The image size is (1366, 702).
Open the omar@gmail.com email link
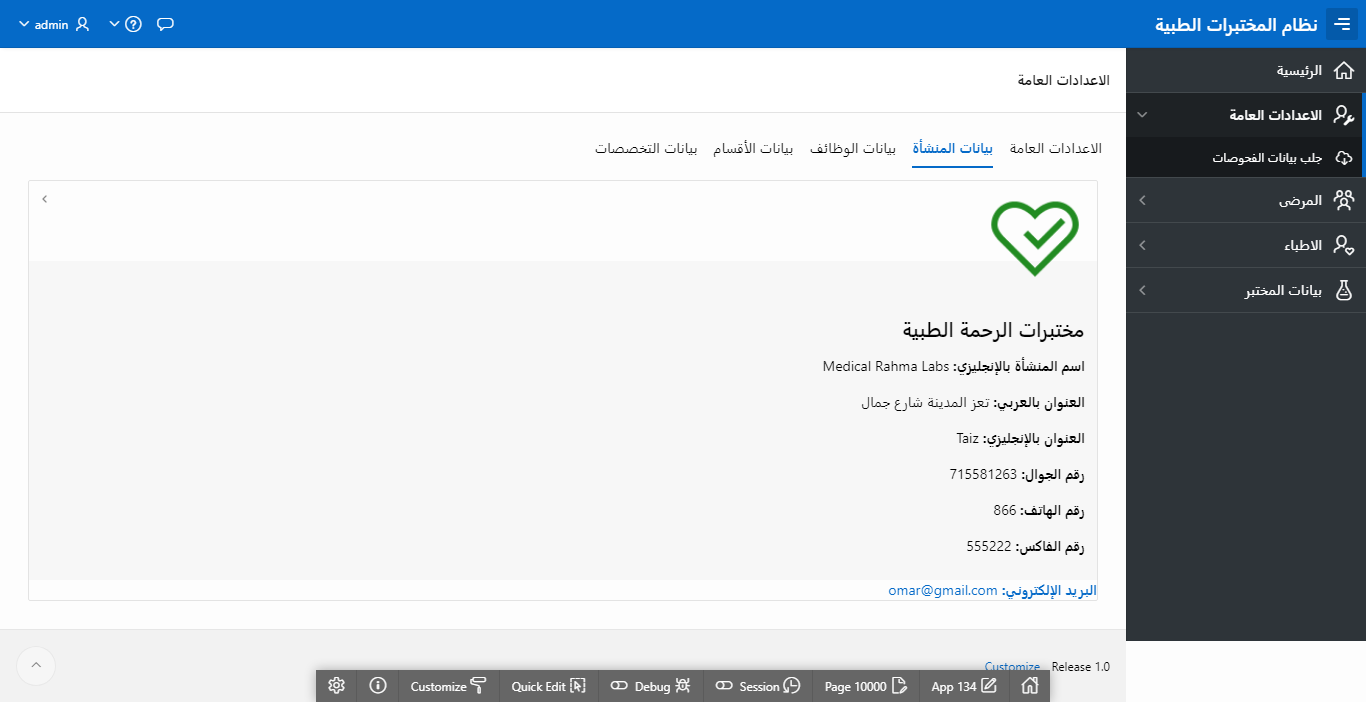click(943, 590)
